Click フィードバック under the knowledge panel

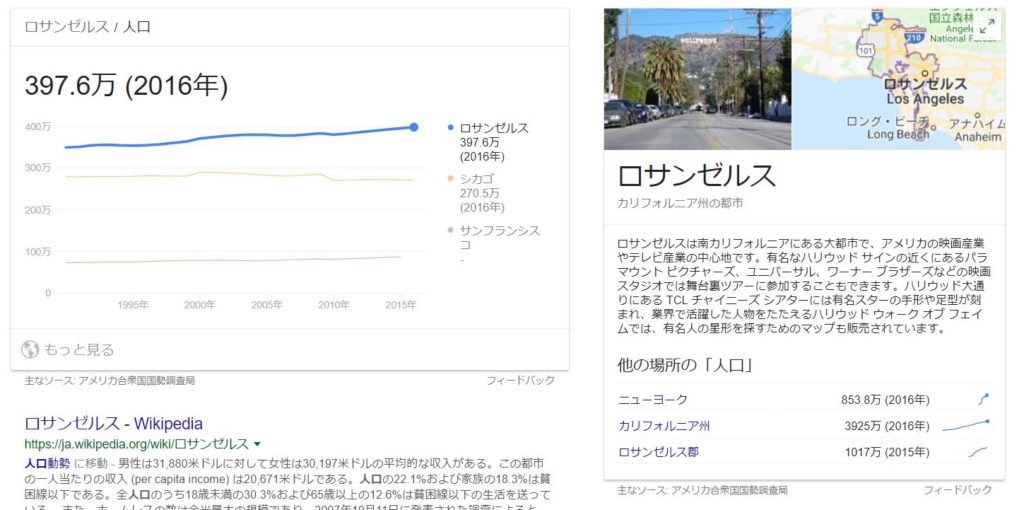point(957,490)
